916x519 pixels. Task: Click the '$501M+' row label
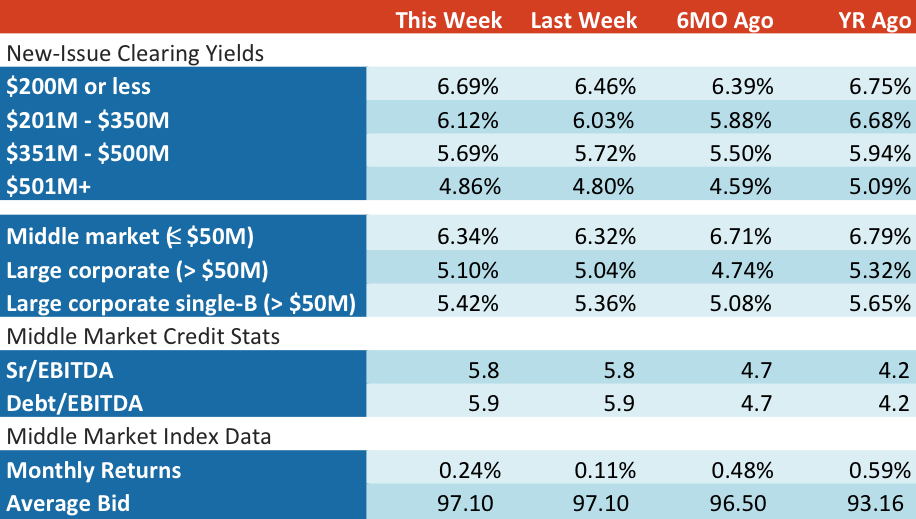(48, 186)
